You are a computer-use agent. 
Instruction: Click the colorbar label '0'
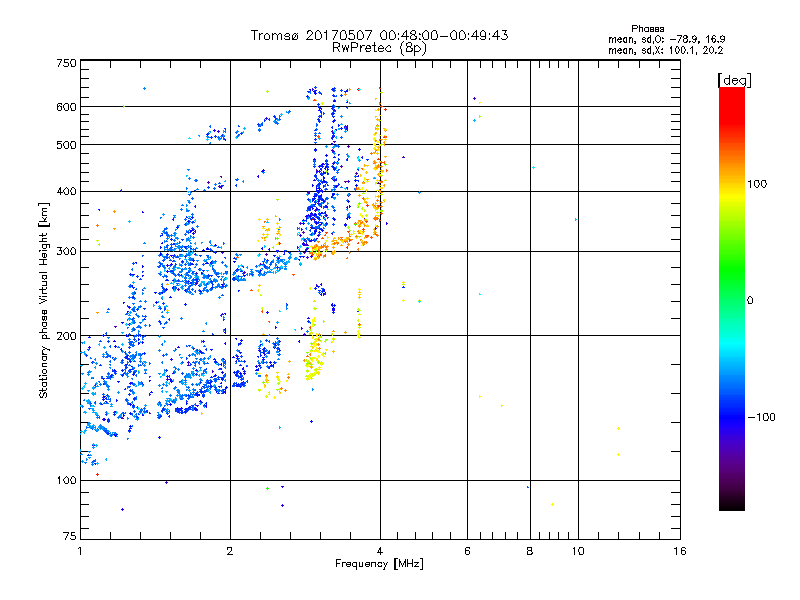pyautogui.click(x=750, y=301)
